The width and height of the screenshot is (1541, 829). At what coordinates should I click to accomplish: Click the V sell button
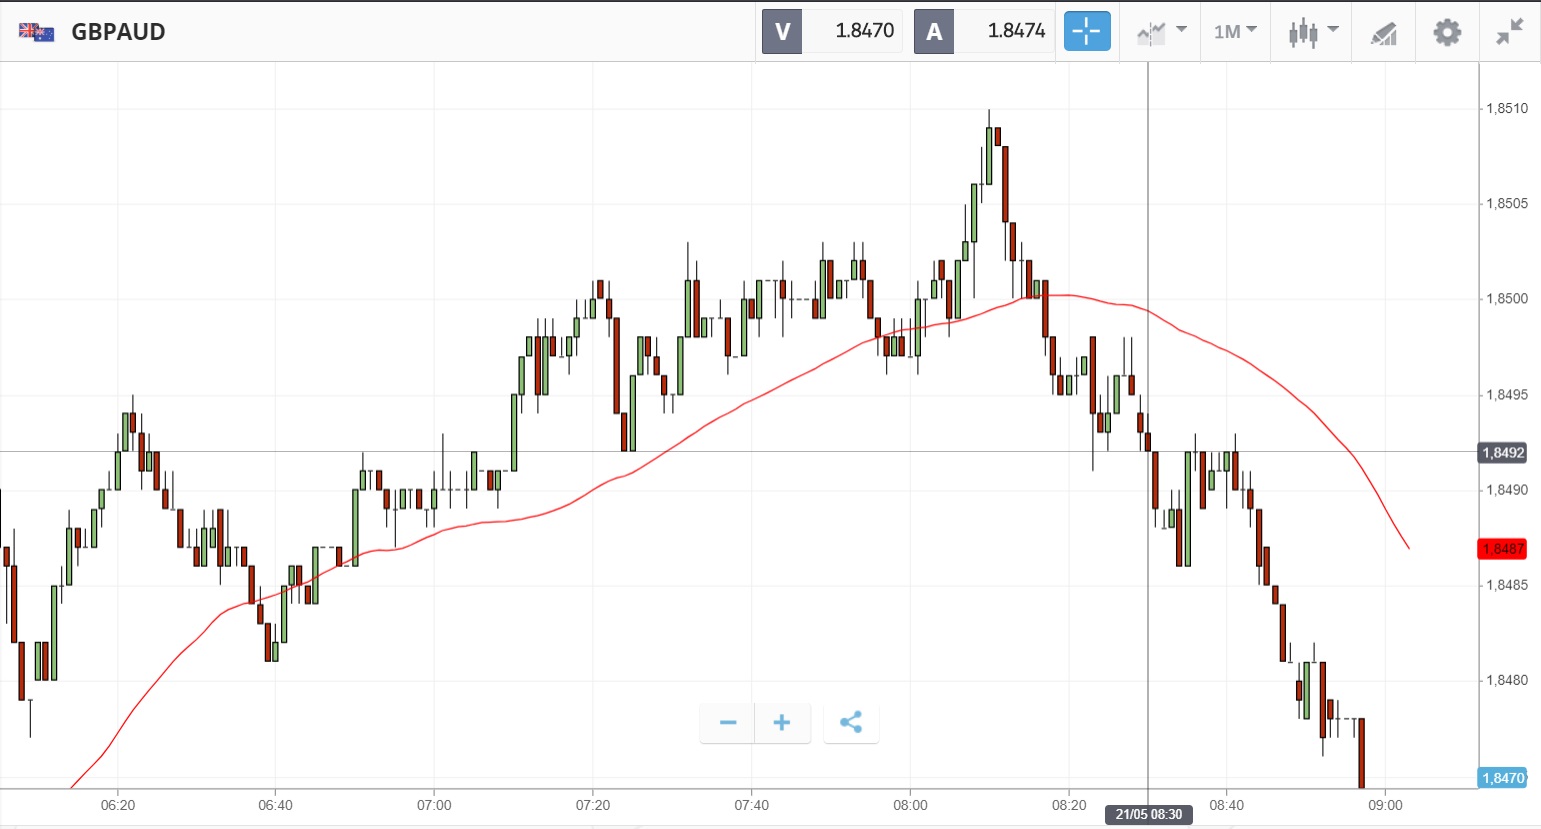coord(782,31)
